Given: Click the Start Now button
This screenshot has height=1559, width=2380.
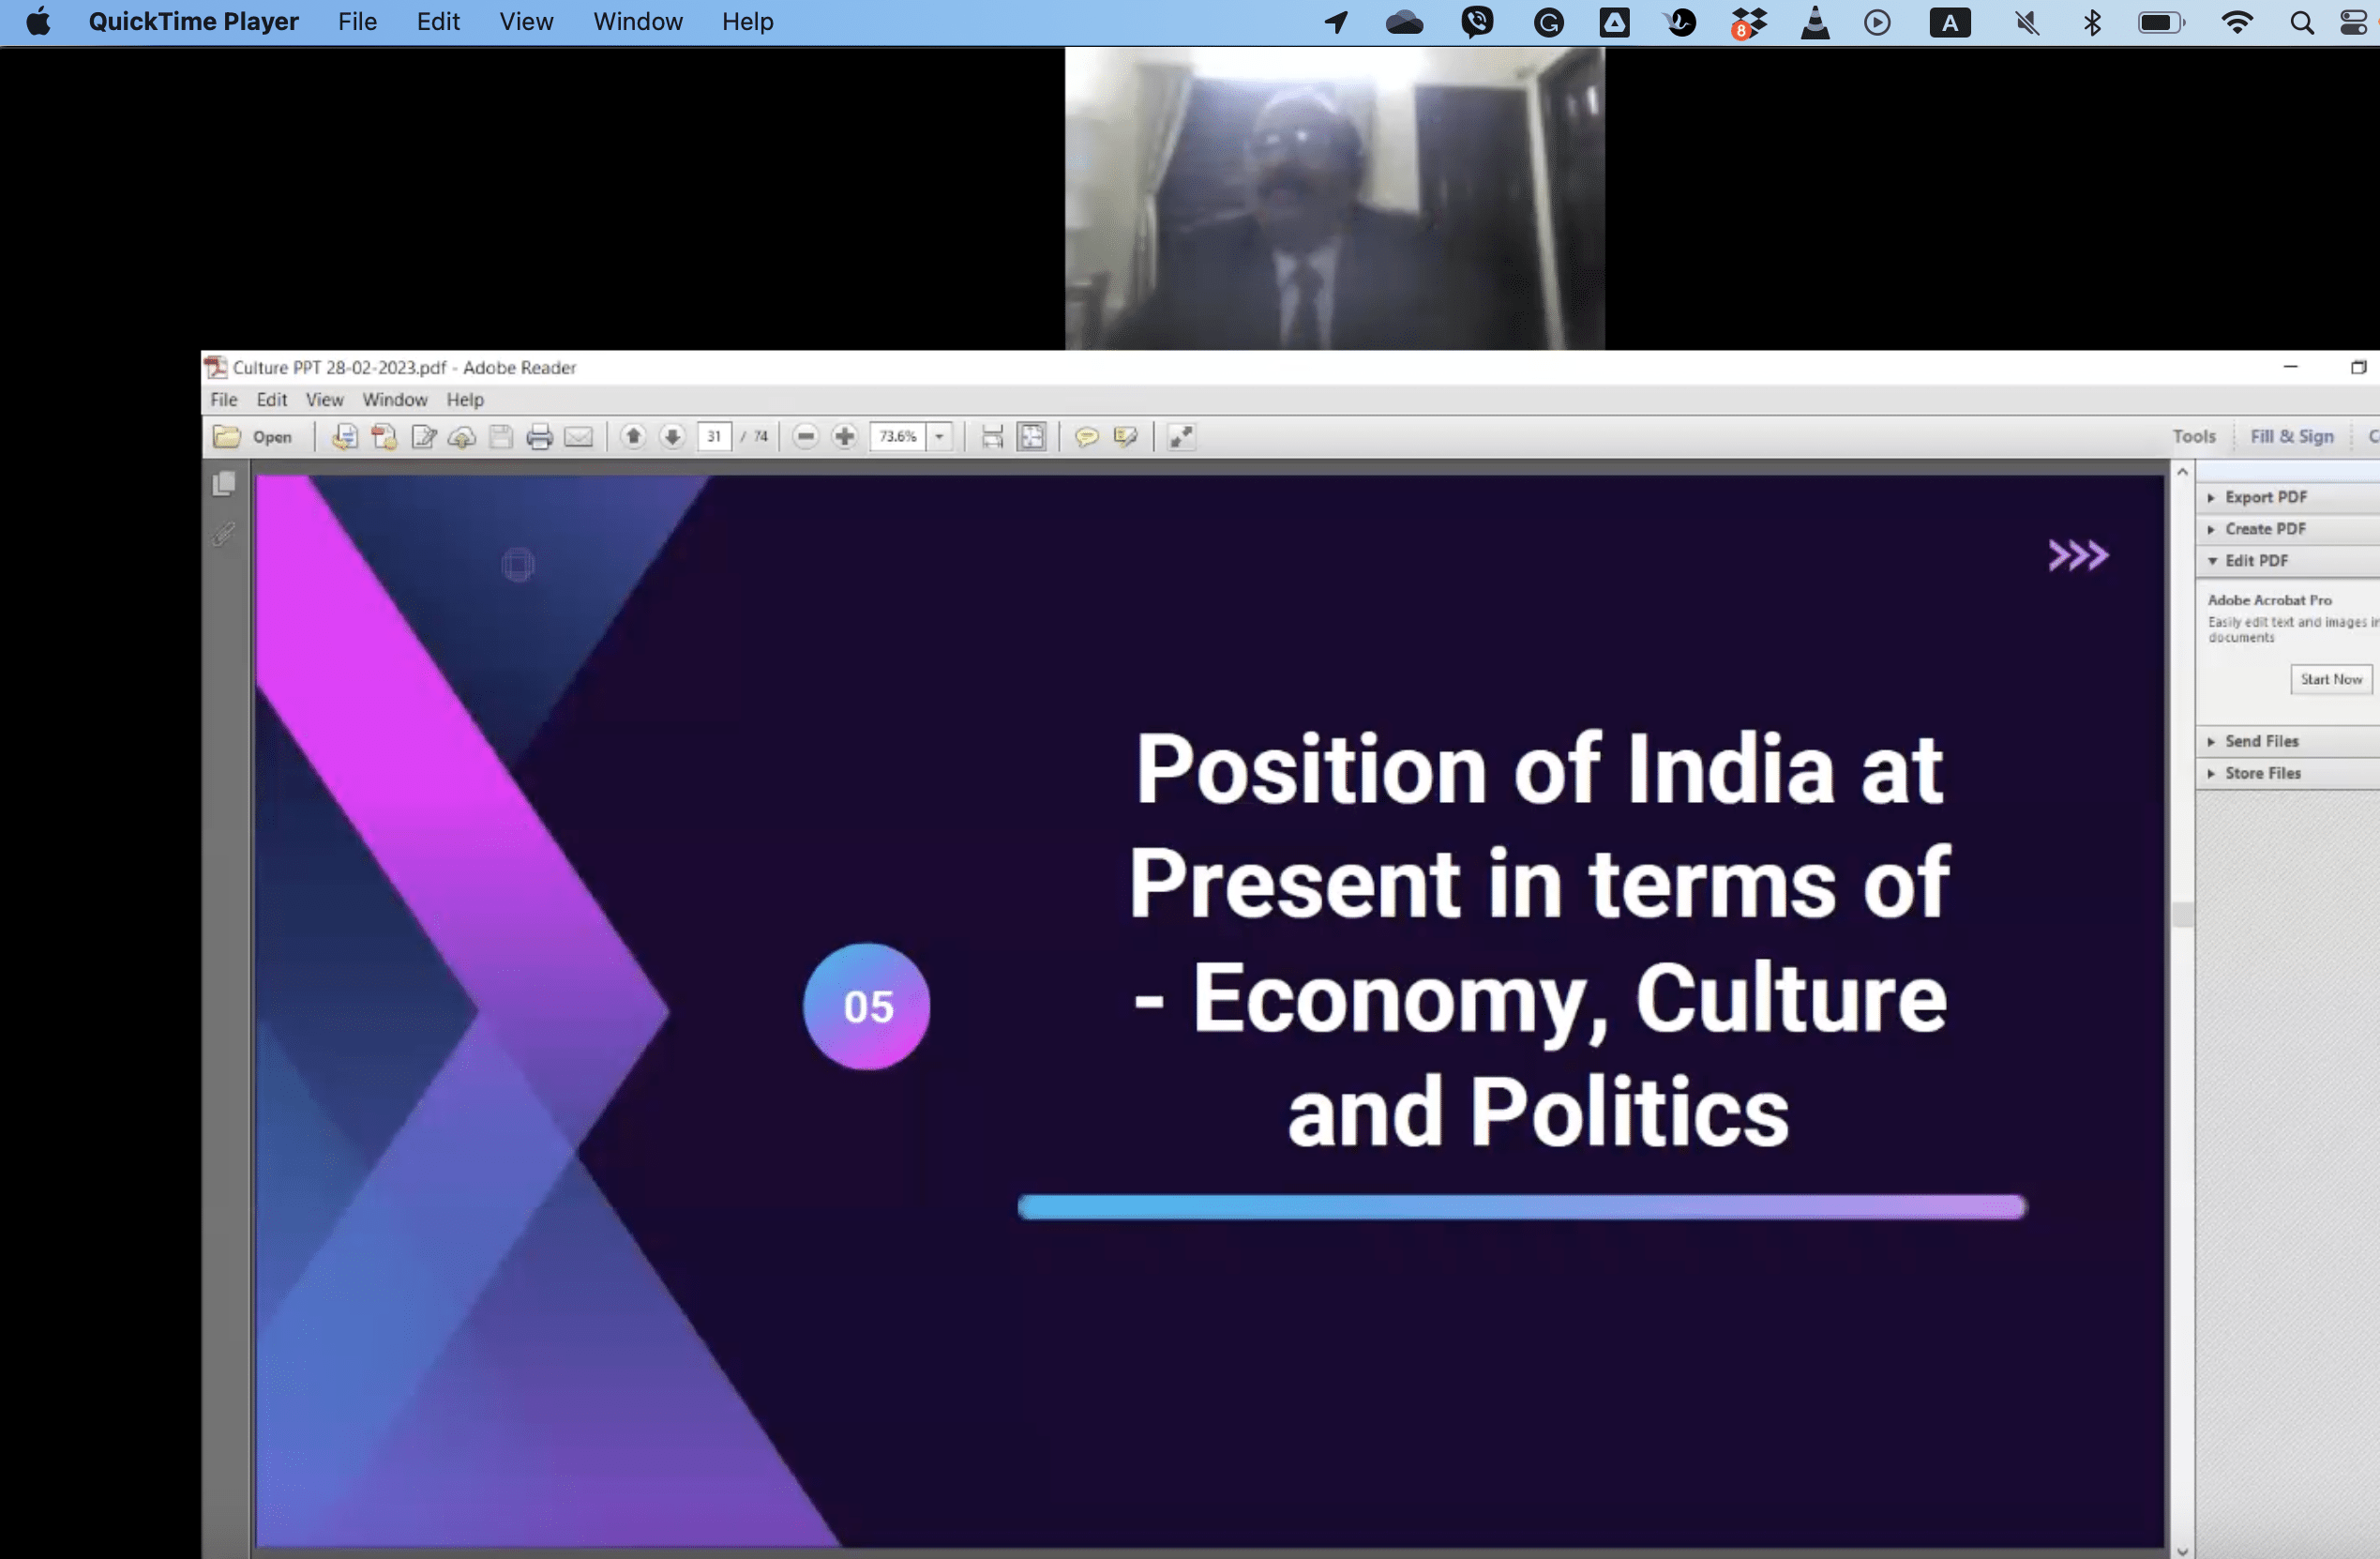Looking at the screenshot, I should coord(2330,679).
